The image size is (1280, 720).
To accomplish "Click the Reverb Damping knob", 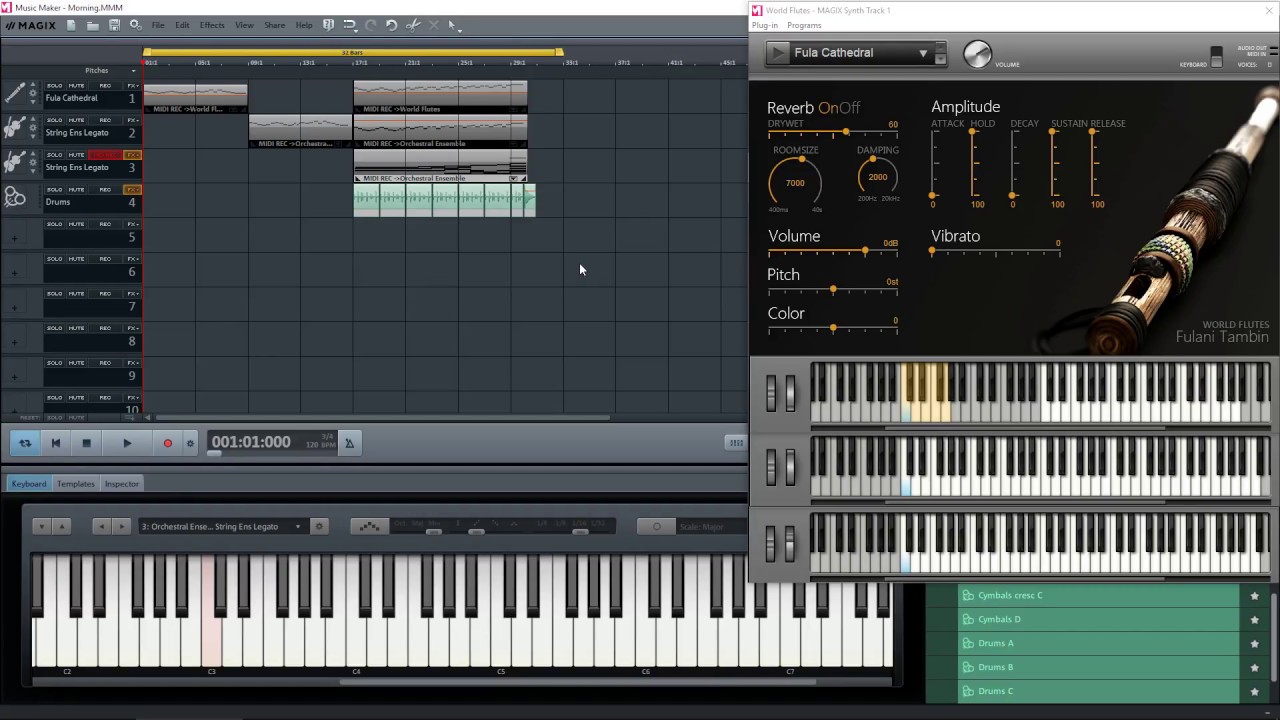I will [x=877, y=177].
